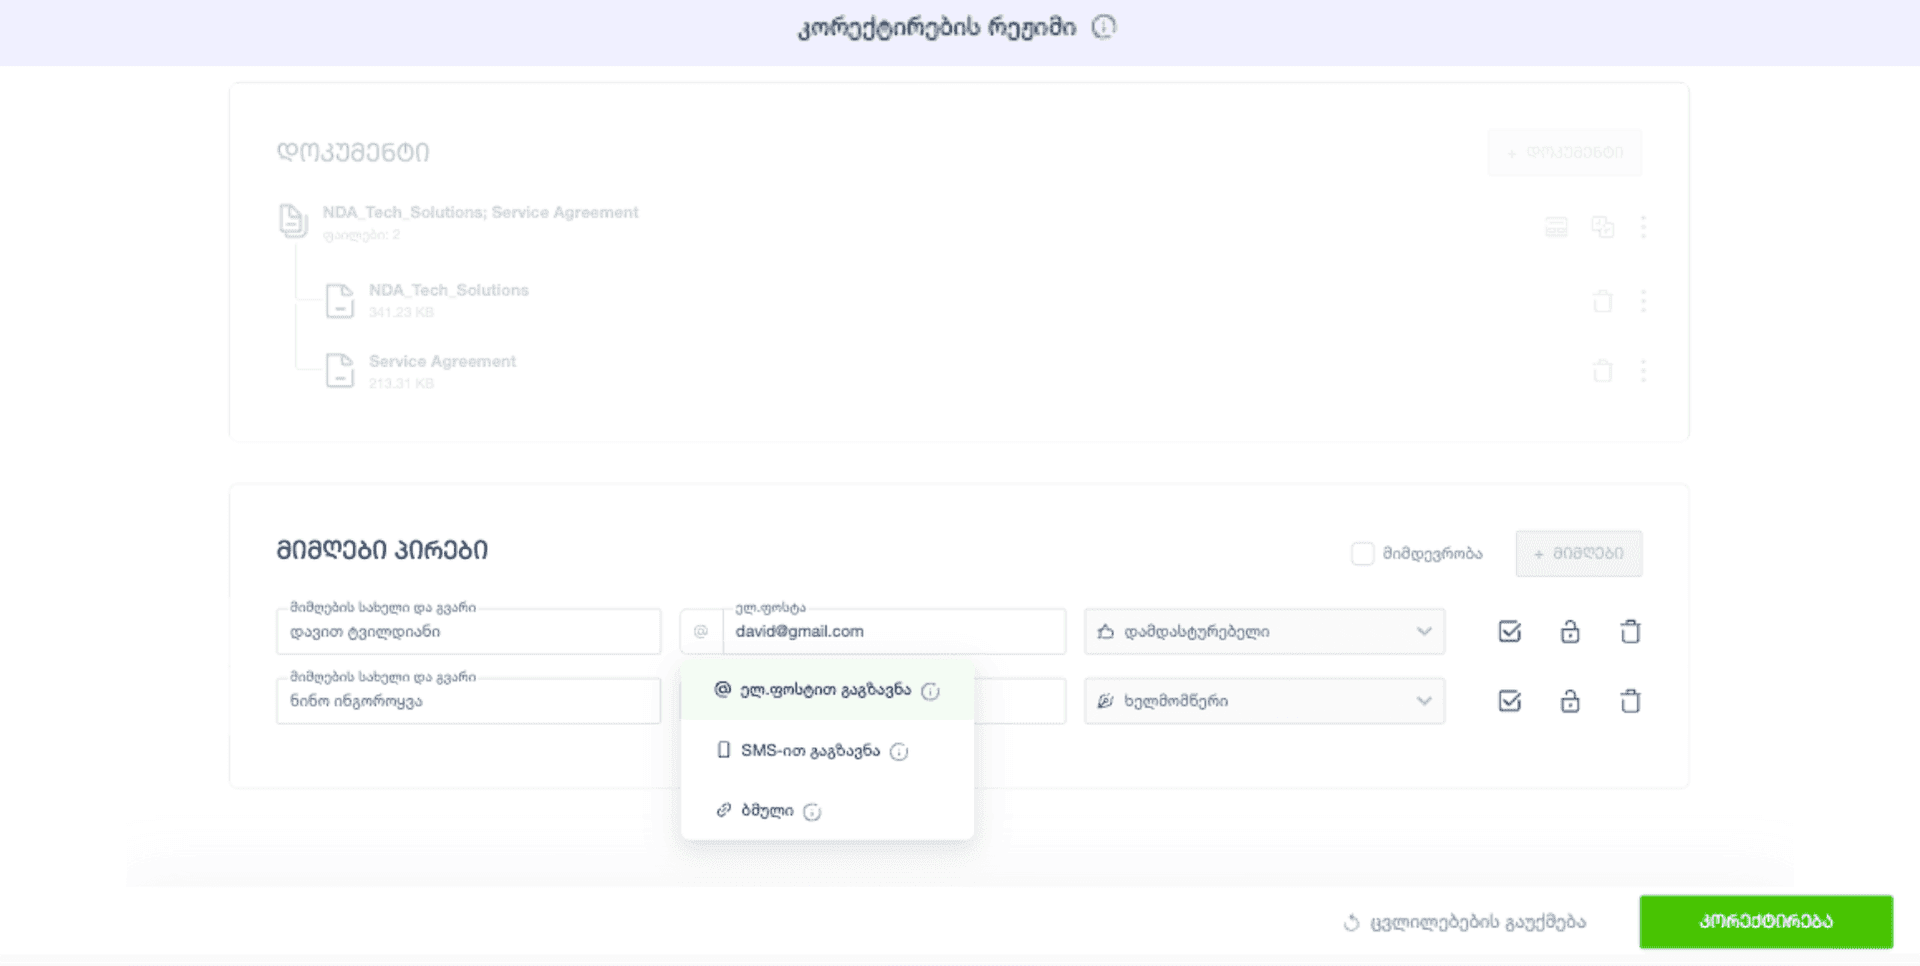Click info icon next to ბმული option
The image size is (1920, 966).
tap(812, 812)
